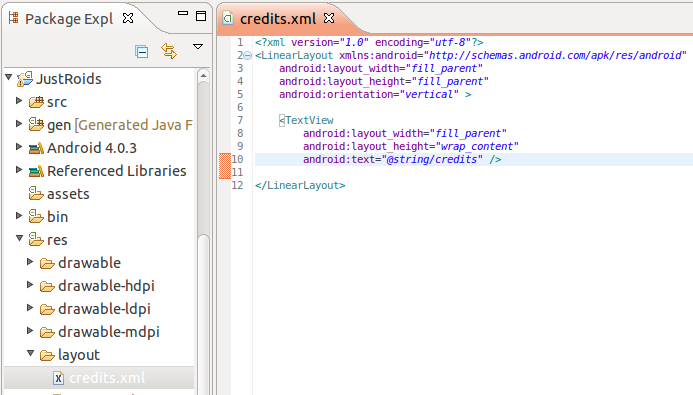The image size is (693, 395).
Task: Expand the src folder
Action: pyautogui.click(x=19, y=100)
